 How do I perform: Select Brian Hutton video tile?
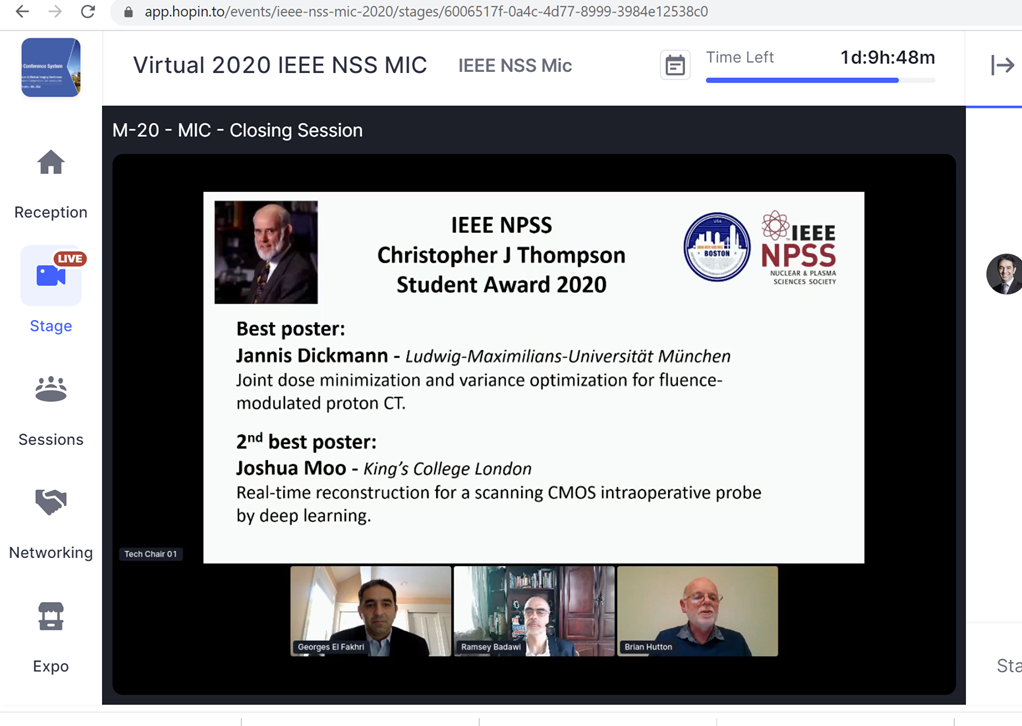tap(697, 611)
